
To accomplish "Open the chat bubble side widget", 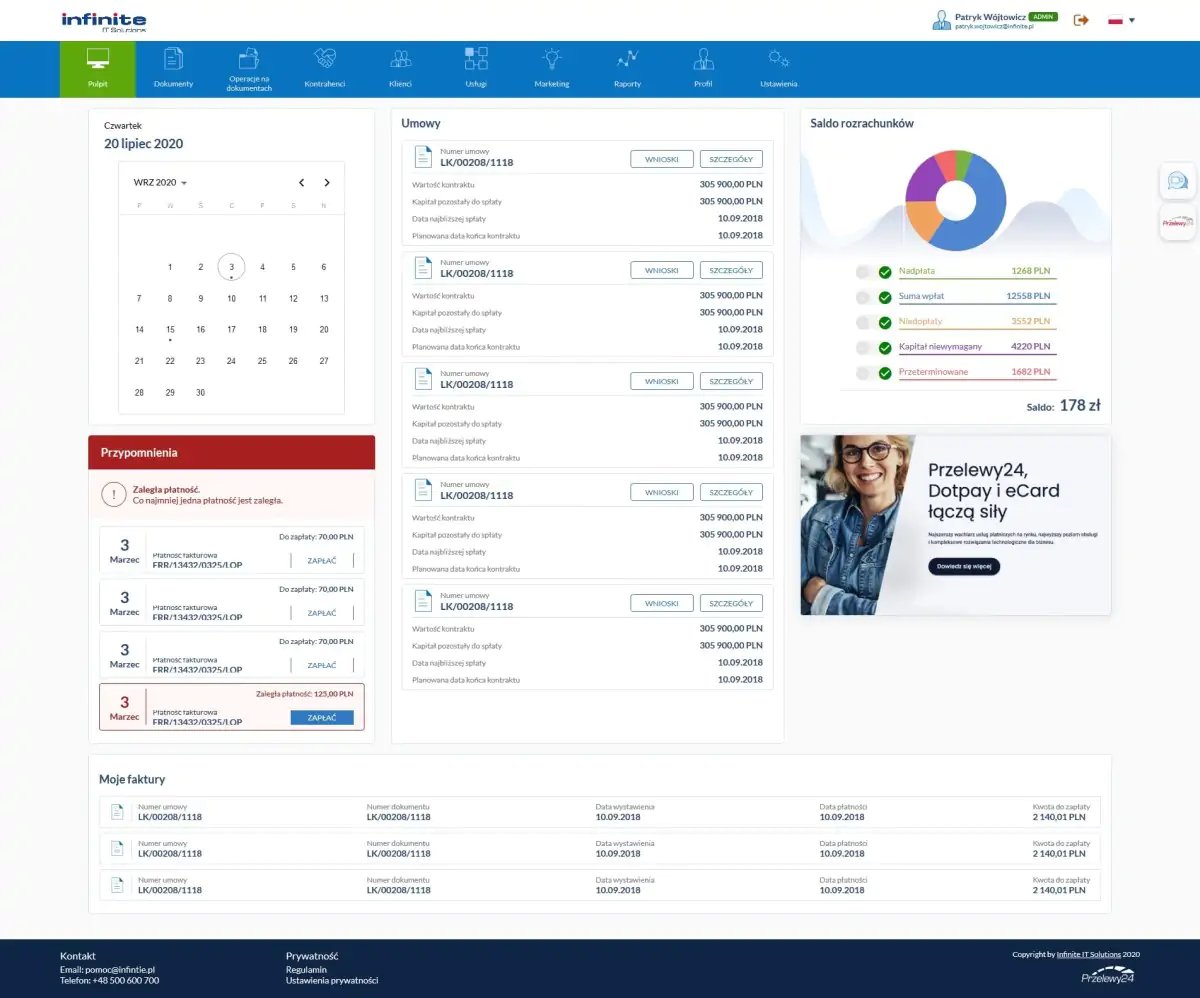I will pyautogui.click(x=1178, y=181).
